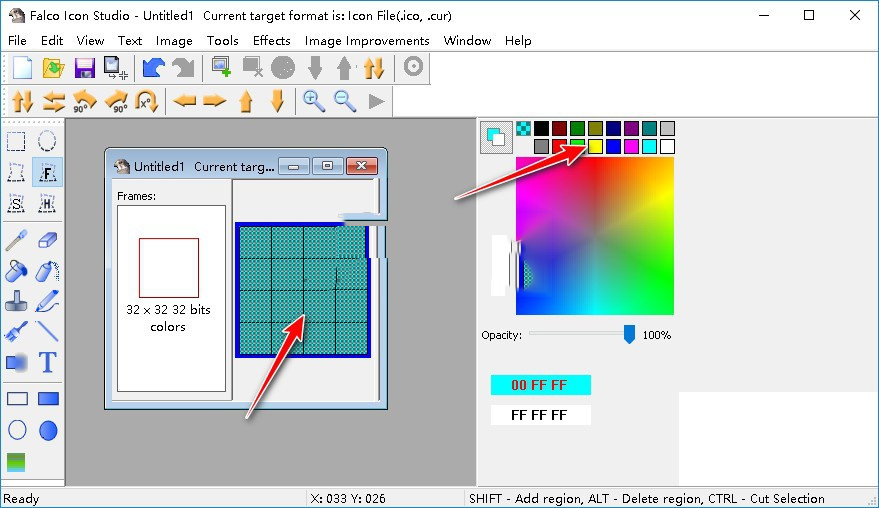This screenshot has height=508, width=879.
Task: Draw an outlined ellipse shape
Action: (17, 430)
